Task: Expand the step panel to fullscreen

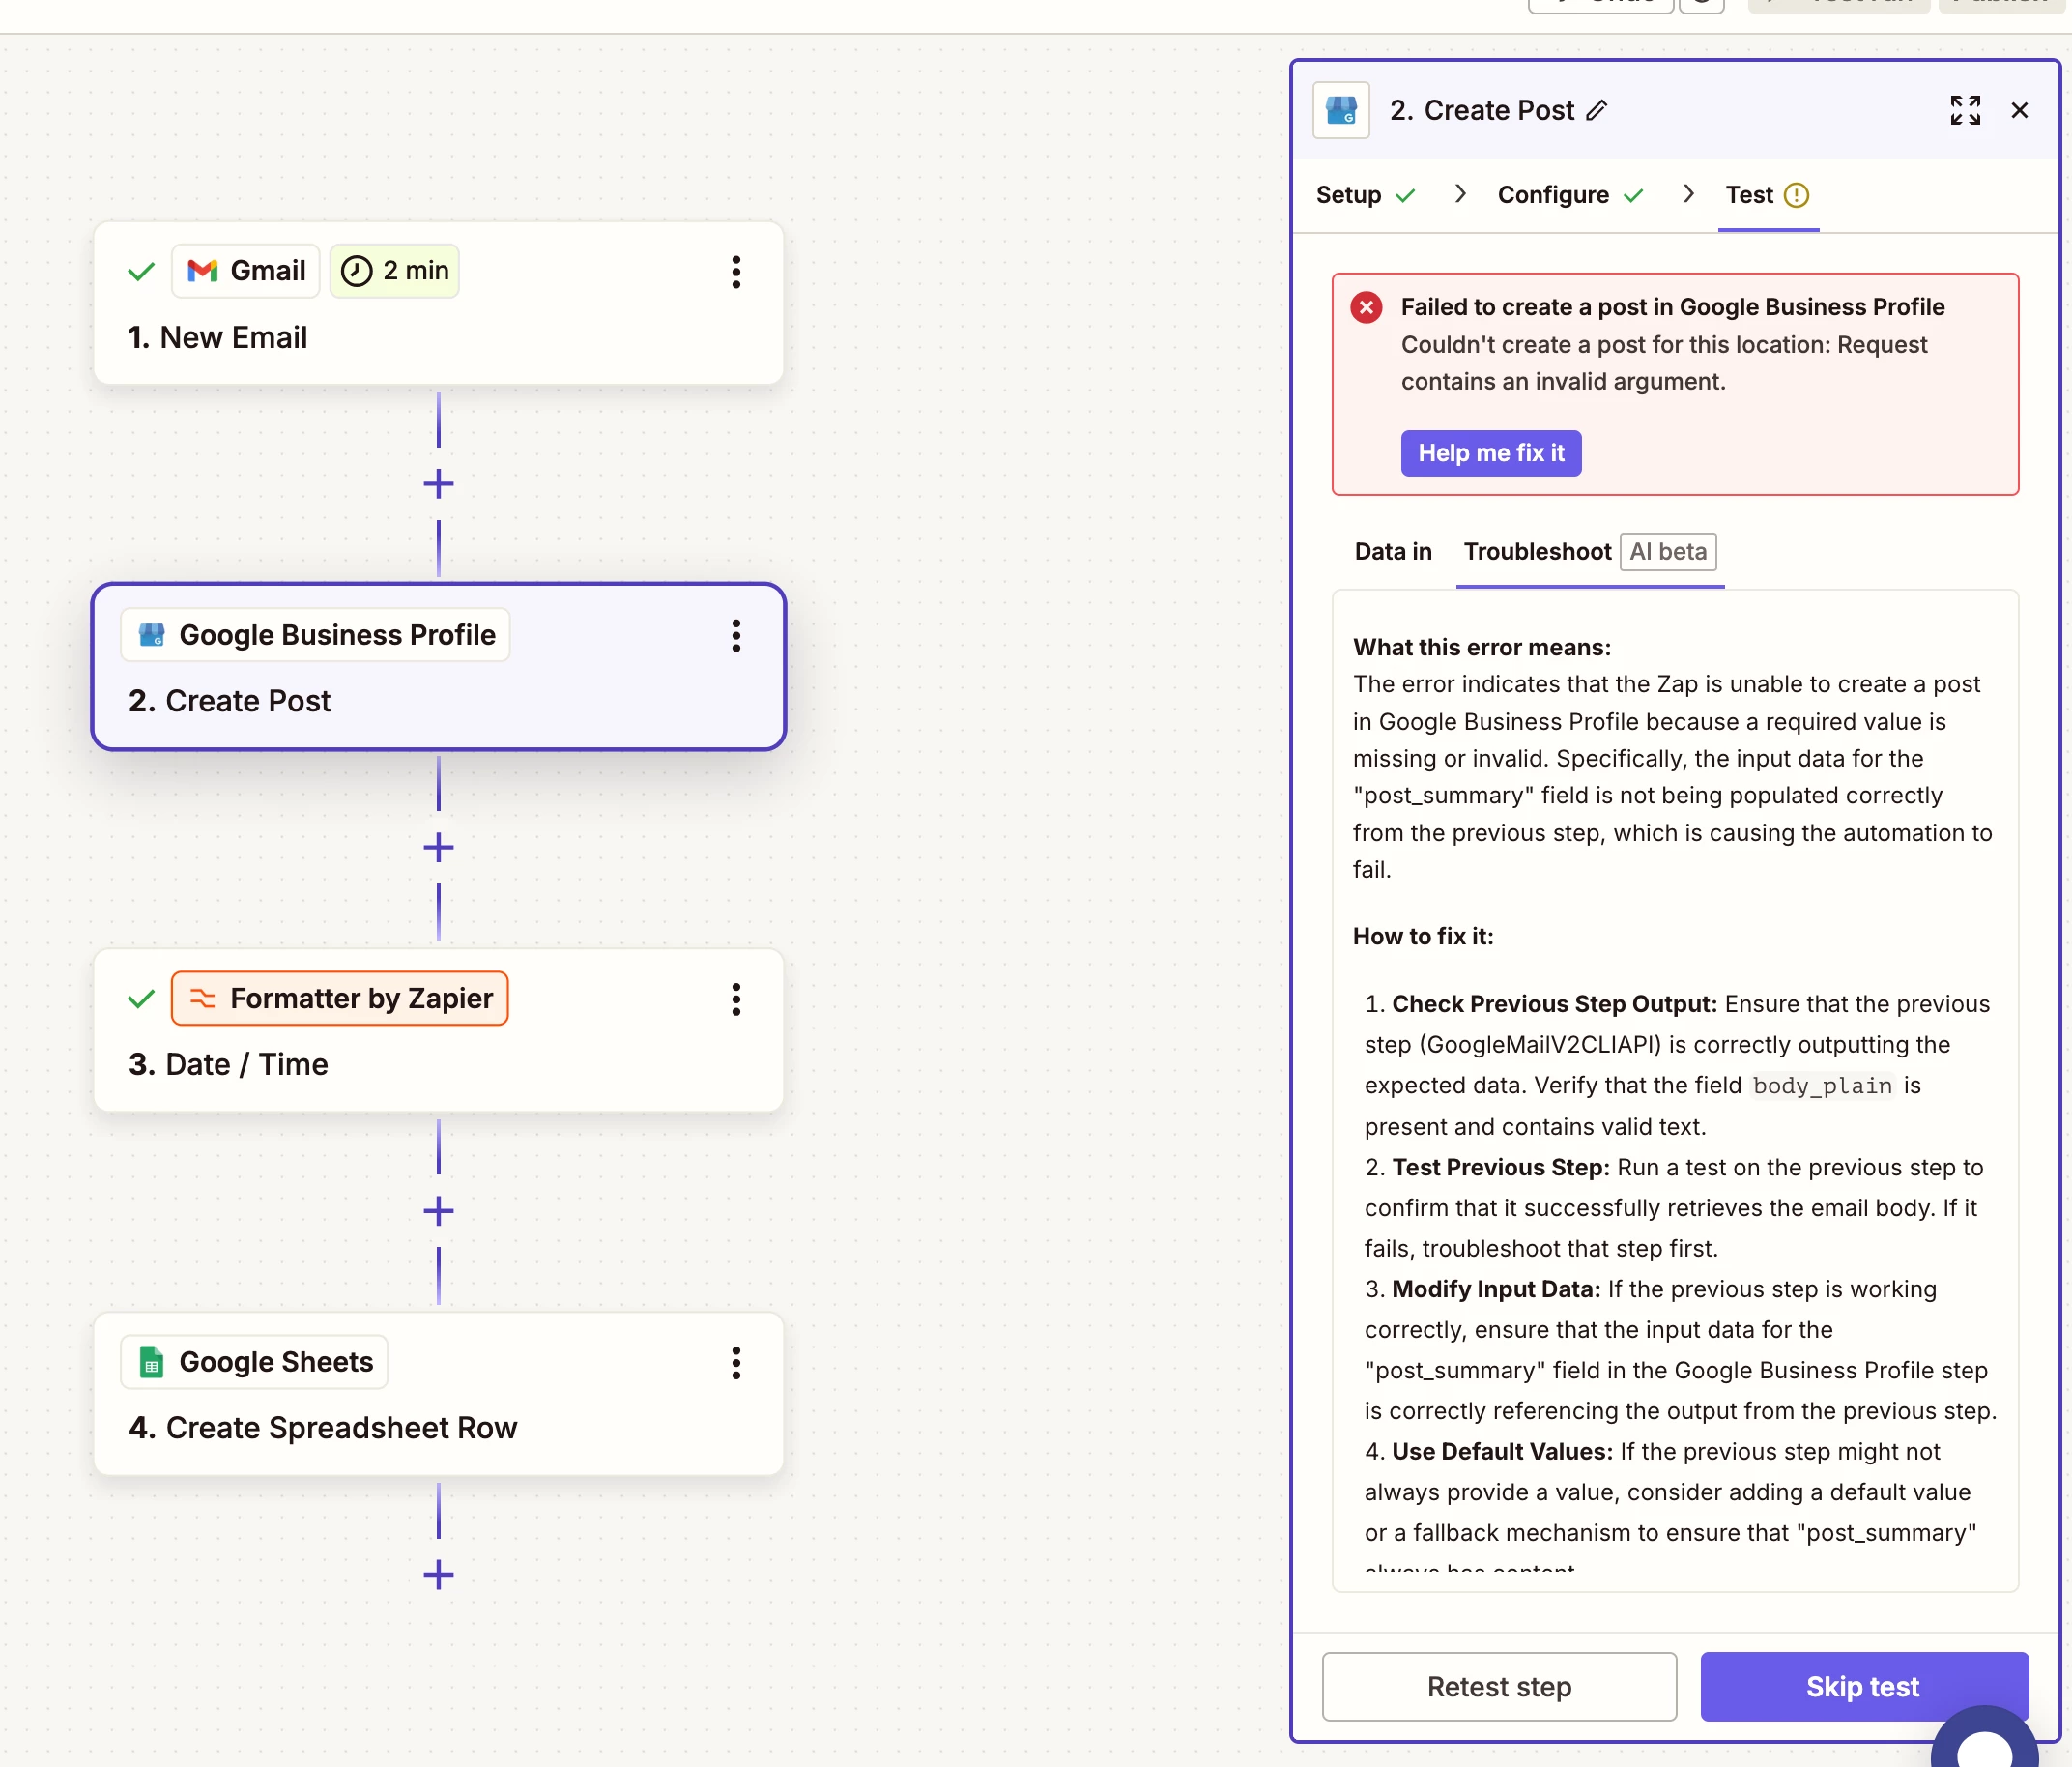Action: 1964,110
